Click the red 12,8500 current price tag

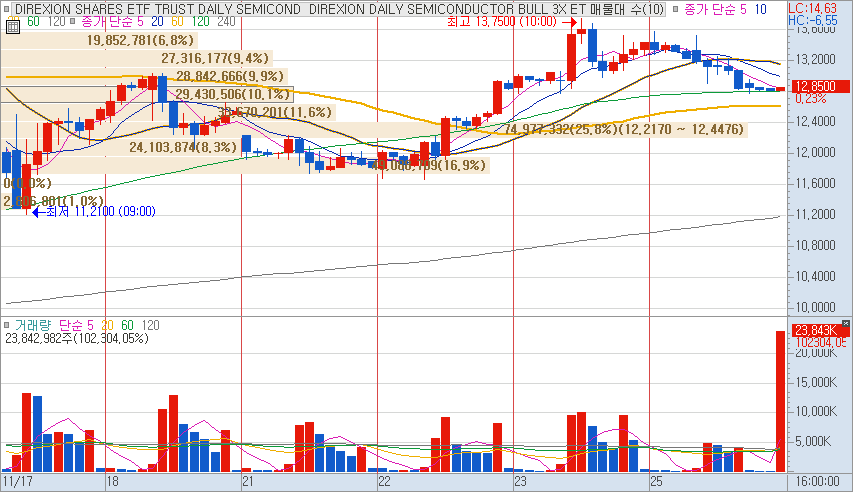click(819, 87)
